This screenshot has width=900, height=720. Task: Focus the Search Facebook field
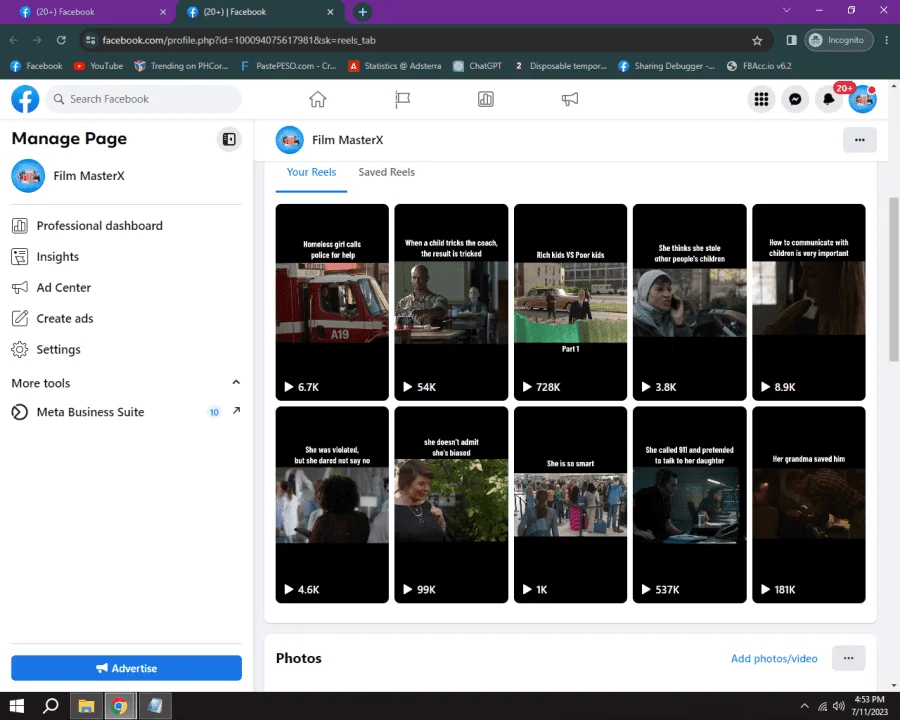[143, 99]
